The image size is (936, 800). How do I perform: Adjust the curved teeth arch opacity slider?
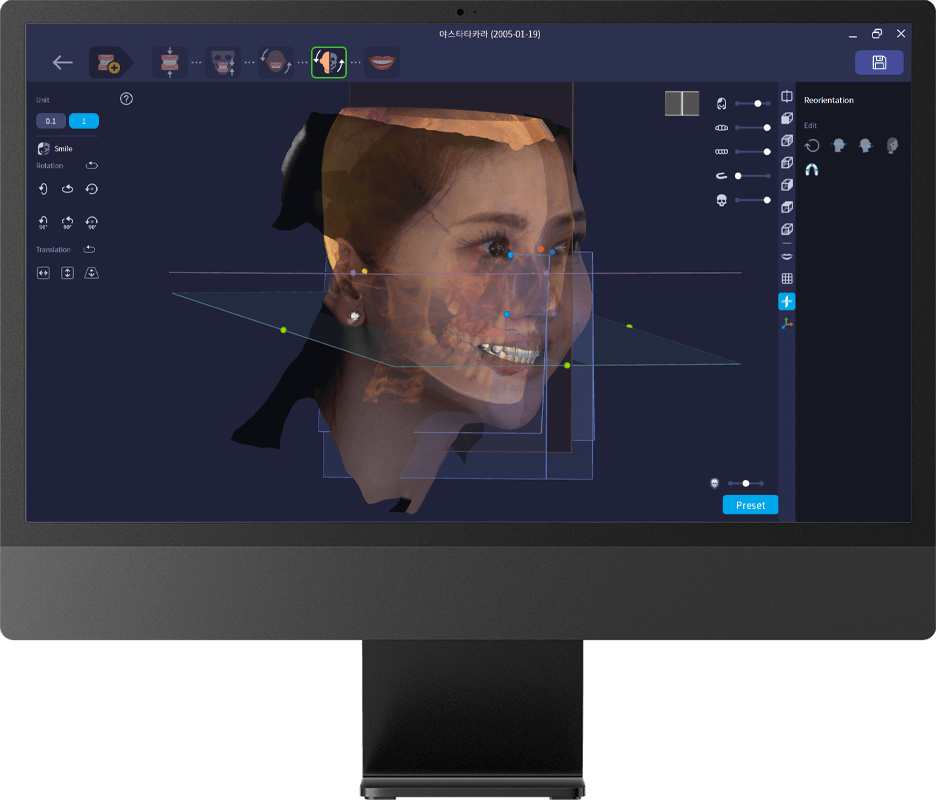point(753,128)
